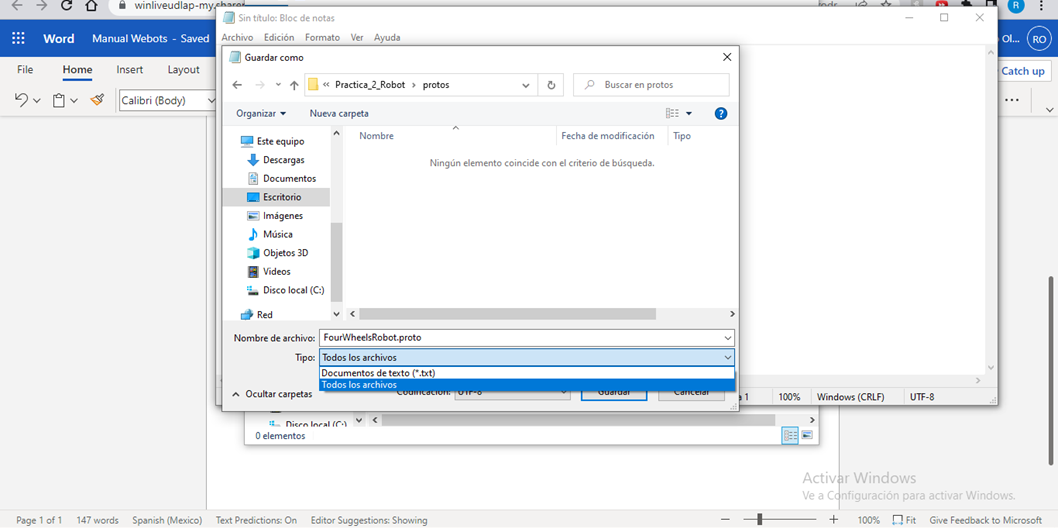Screen dimensions: 1058x528
Task: Click the Undo icon in Word
Action: [x=22, y=100]
